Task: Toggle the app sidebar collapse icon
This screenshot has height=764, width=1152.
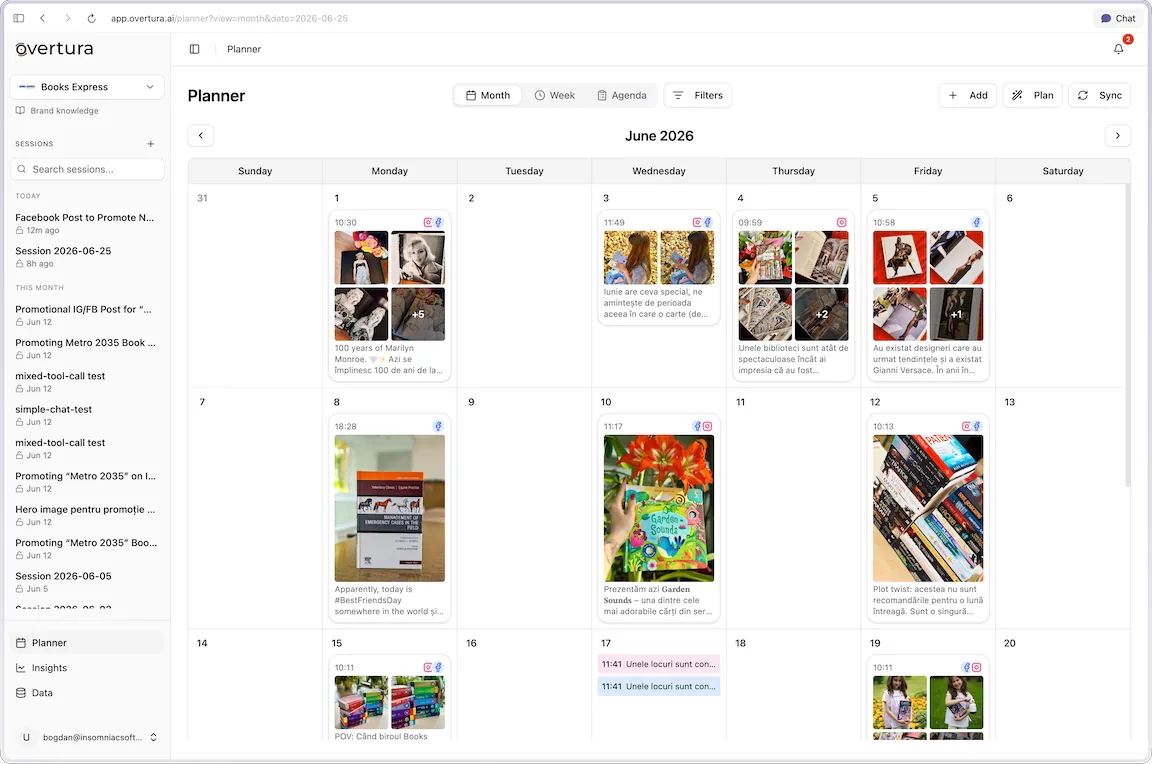Action: click(195, 49)
